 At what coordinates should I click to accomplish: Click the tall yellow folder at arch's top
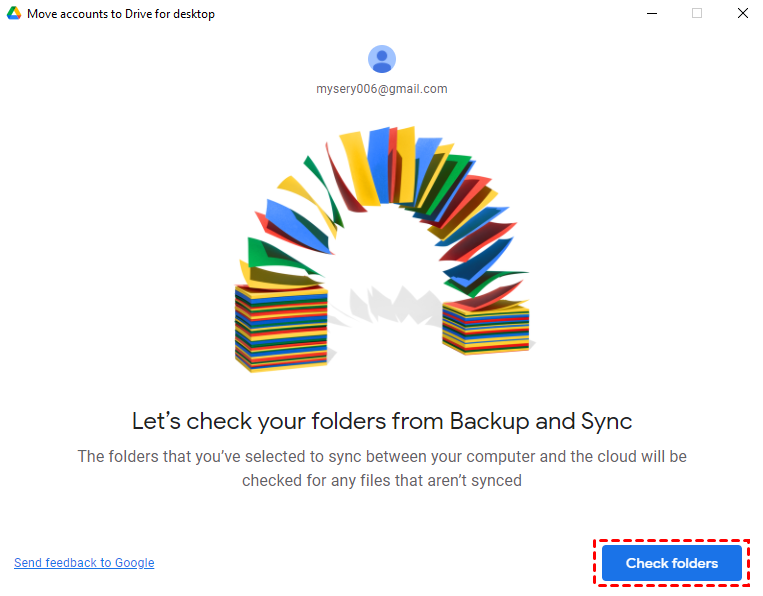[356, 158]
